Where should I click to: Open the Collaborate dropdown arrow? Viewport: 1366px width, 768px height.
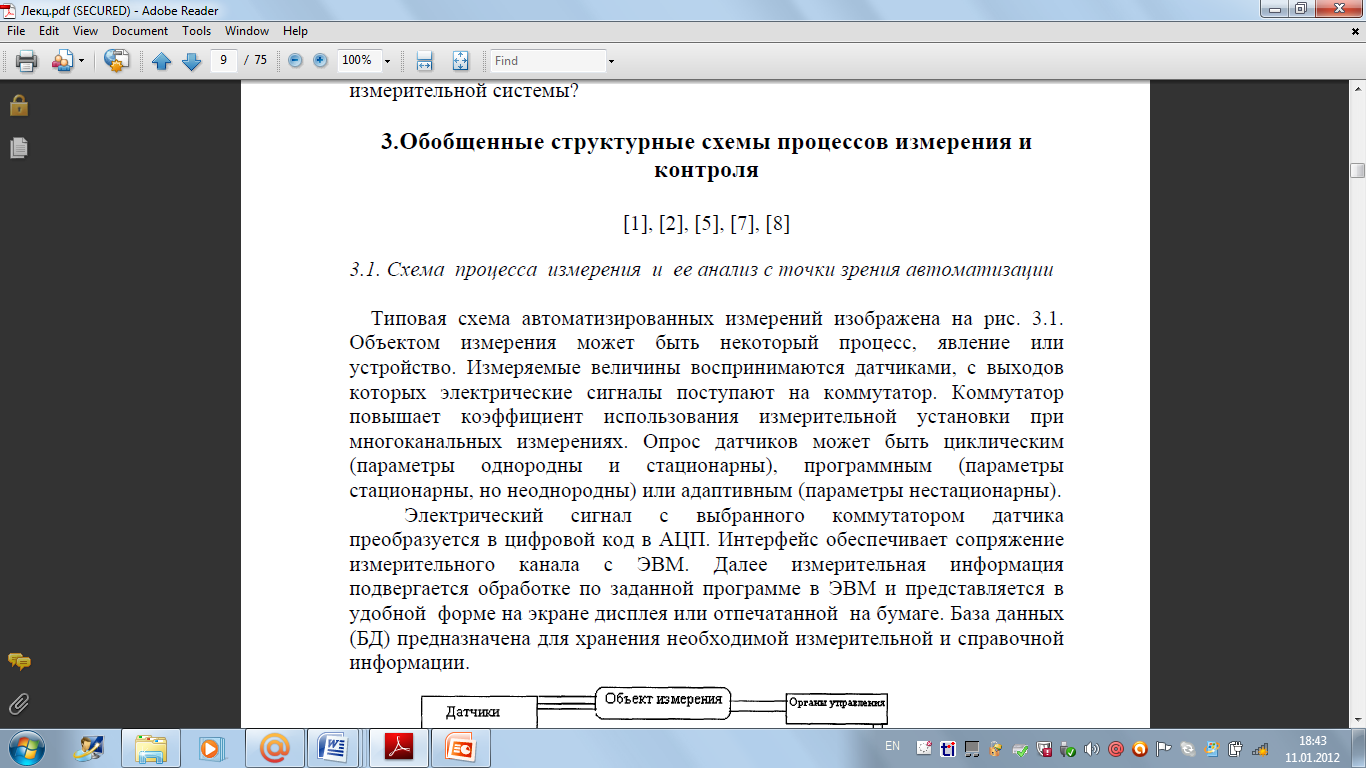tap(81, 61)
